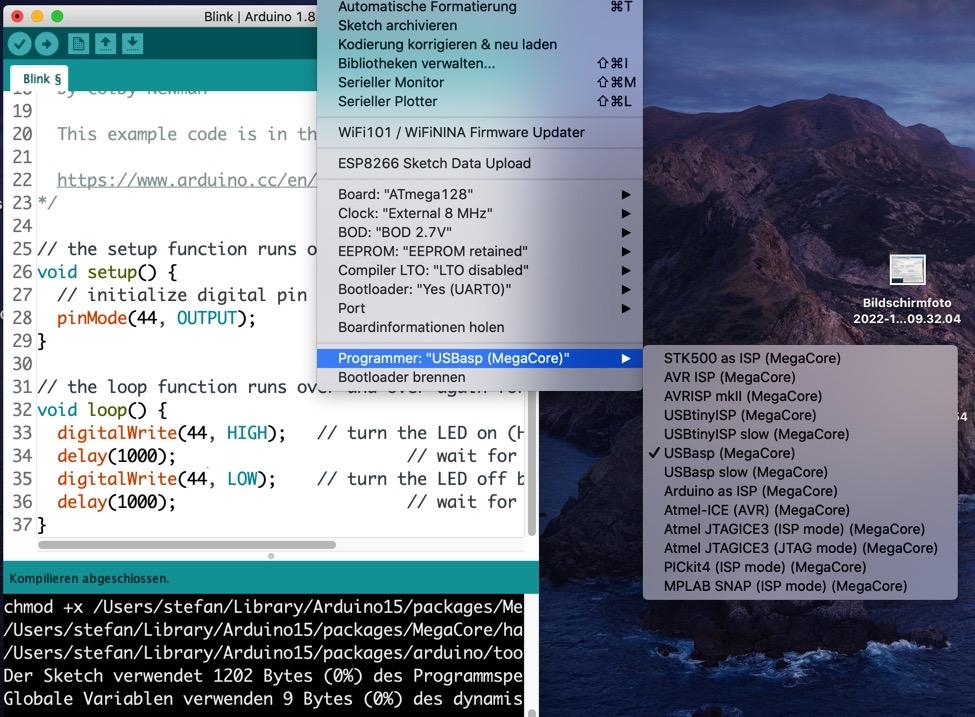975x717 pixels.
Task: Open the arduino.cc link in code
Action: click(187, 180)
